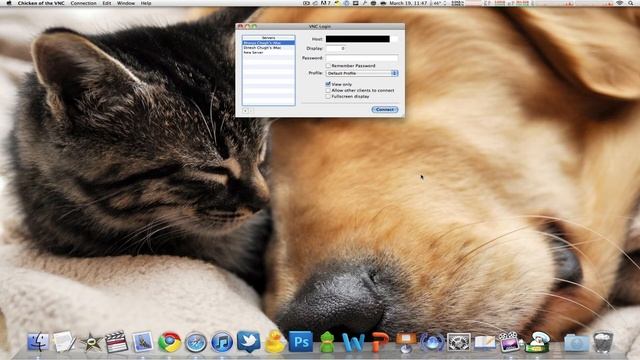
Task: Launch Safari from the dock
Action: [196, 342]
